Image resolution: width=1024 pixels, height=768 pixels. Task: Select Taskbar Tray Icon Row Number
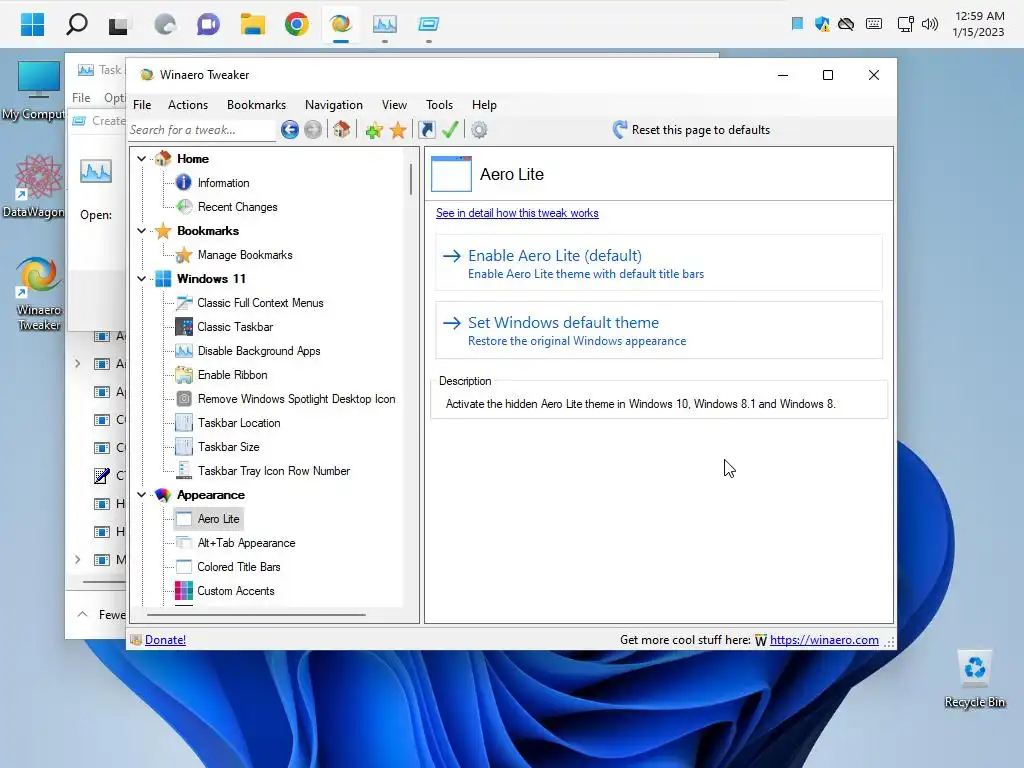click(x=274, y=471)
